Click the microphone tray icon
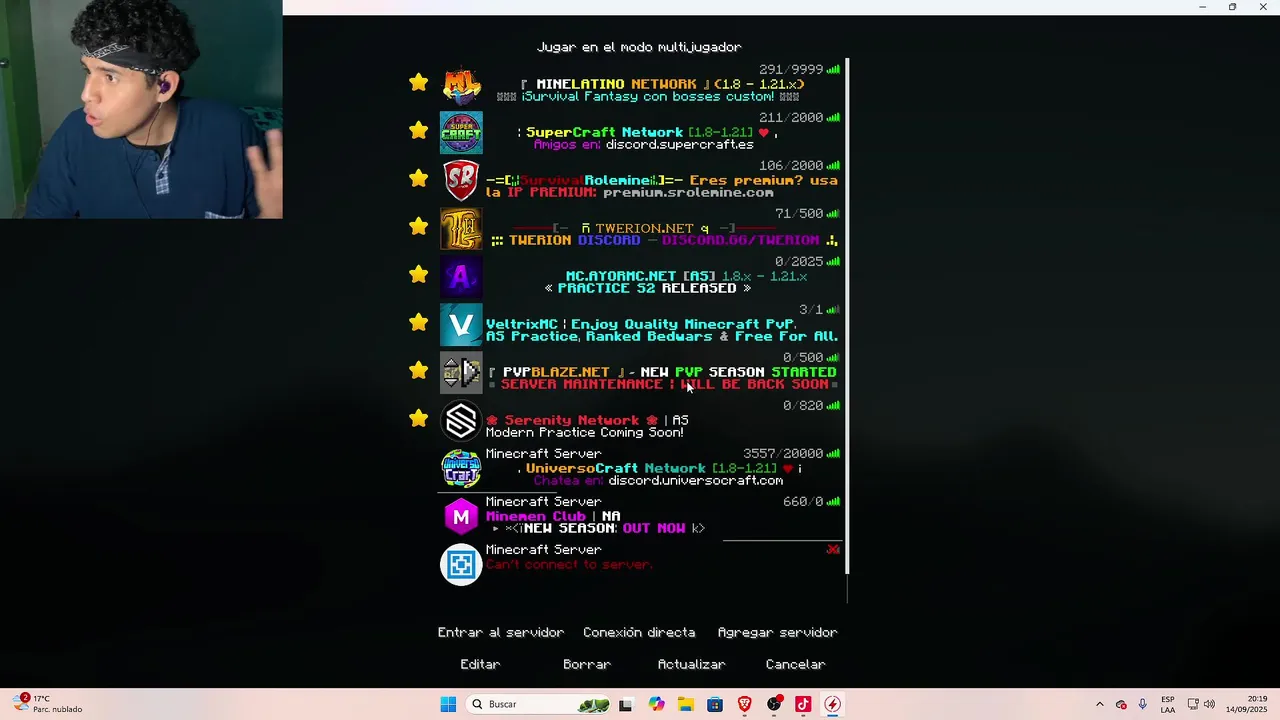The width and height of the screenshot is (1280, 720). coord(1142,704)
